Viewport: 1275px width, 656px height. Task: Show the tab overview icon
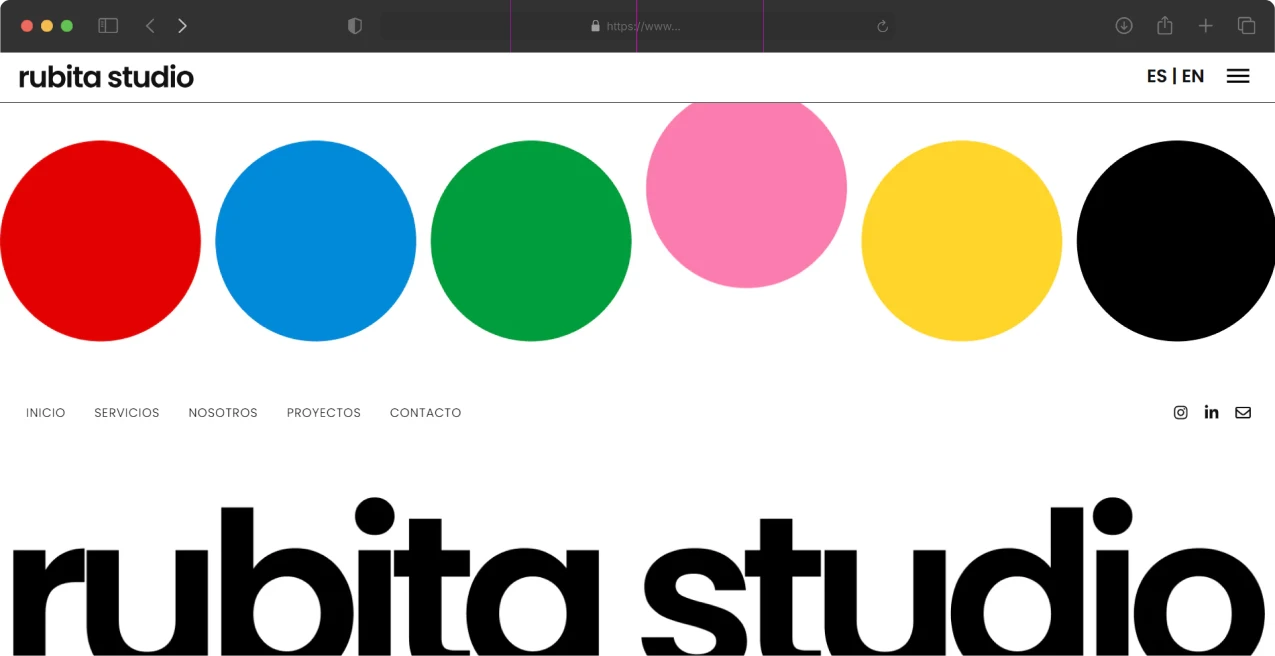[1246, 26]
